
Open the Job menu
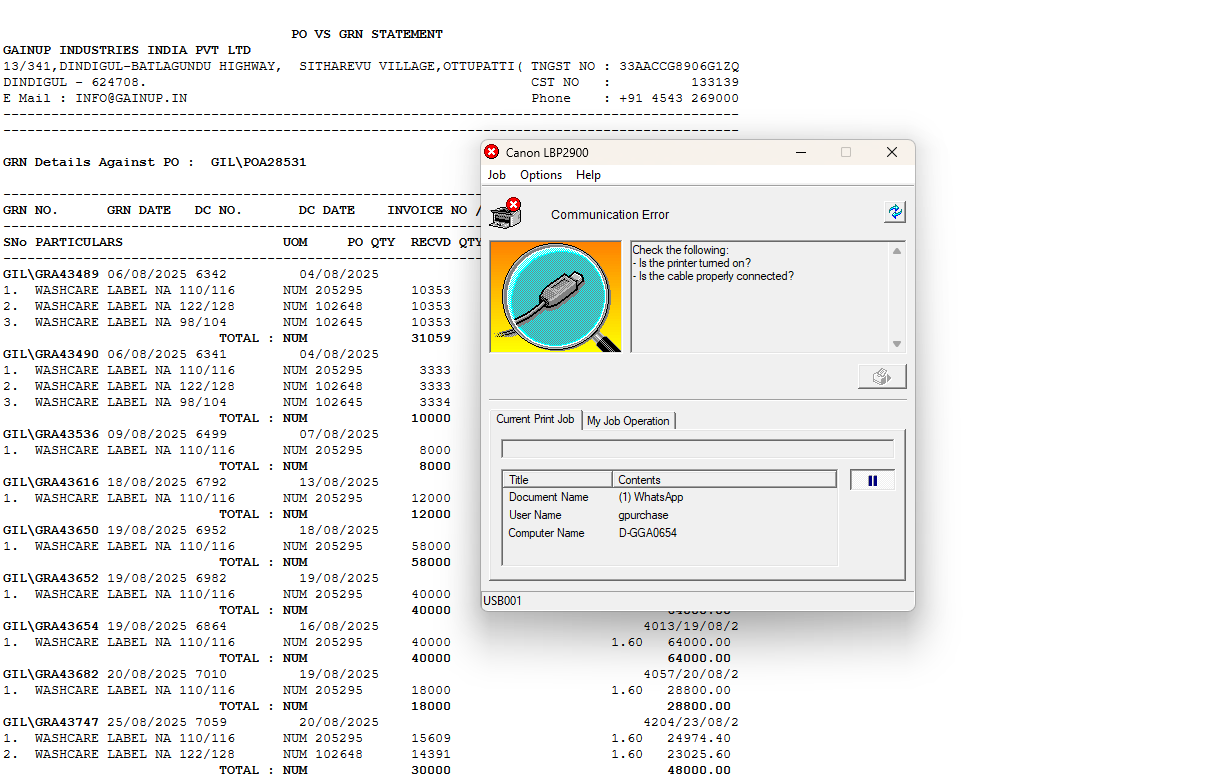pos(496,175)
